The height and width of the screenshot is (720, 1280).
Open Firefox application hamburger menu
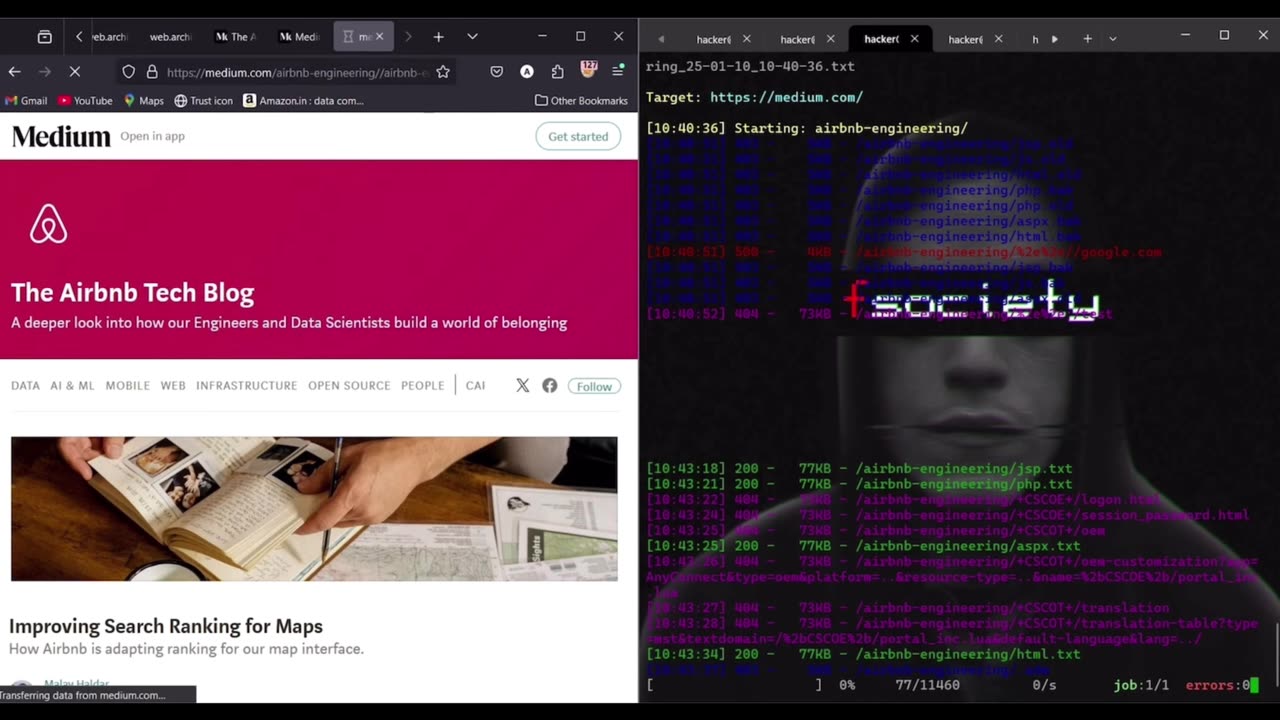[618, 72]
